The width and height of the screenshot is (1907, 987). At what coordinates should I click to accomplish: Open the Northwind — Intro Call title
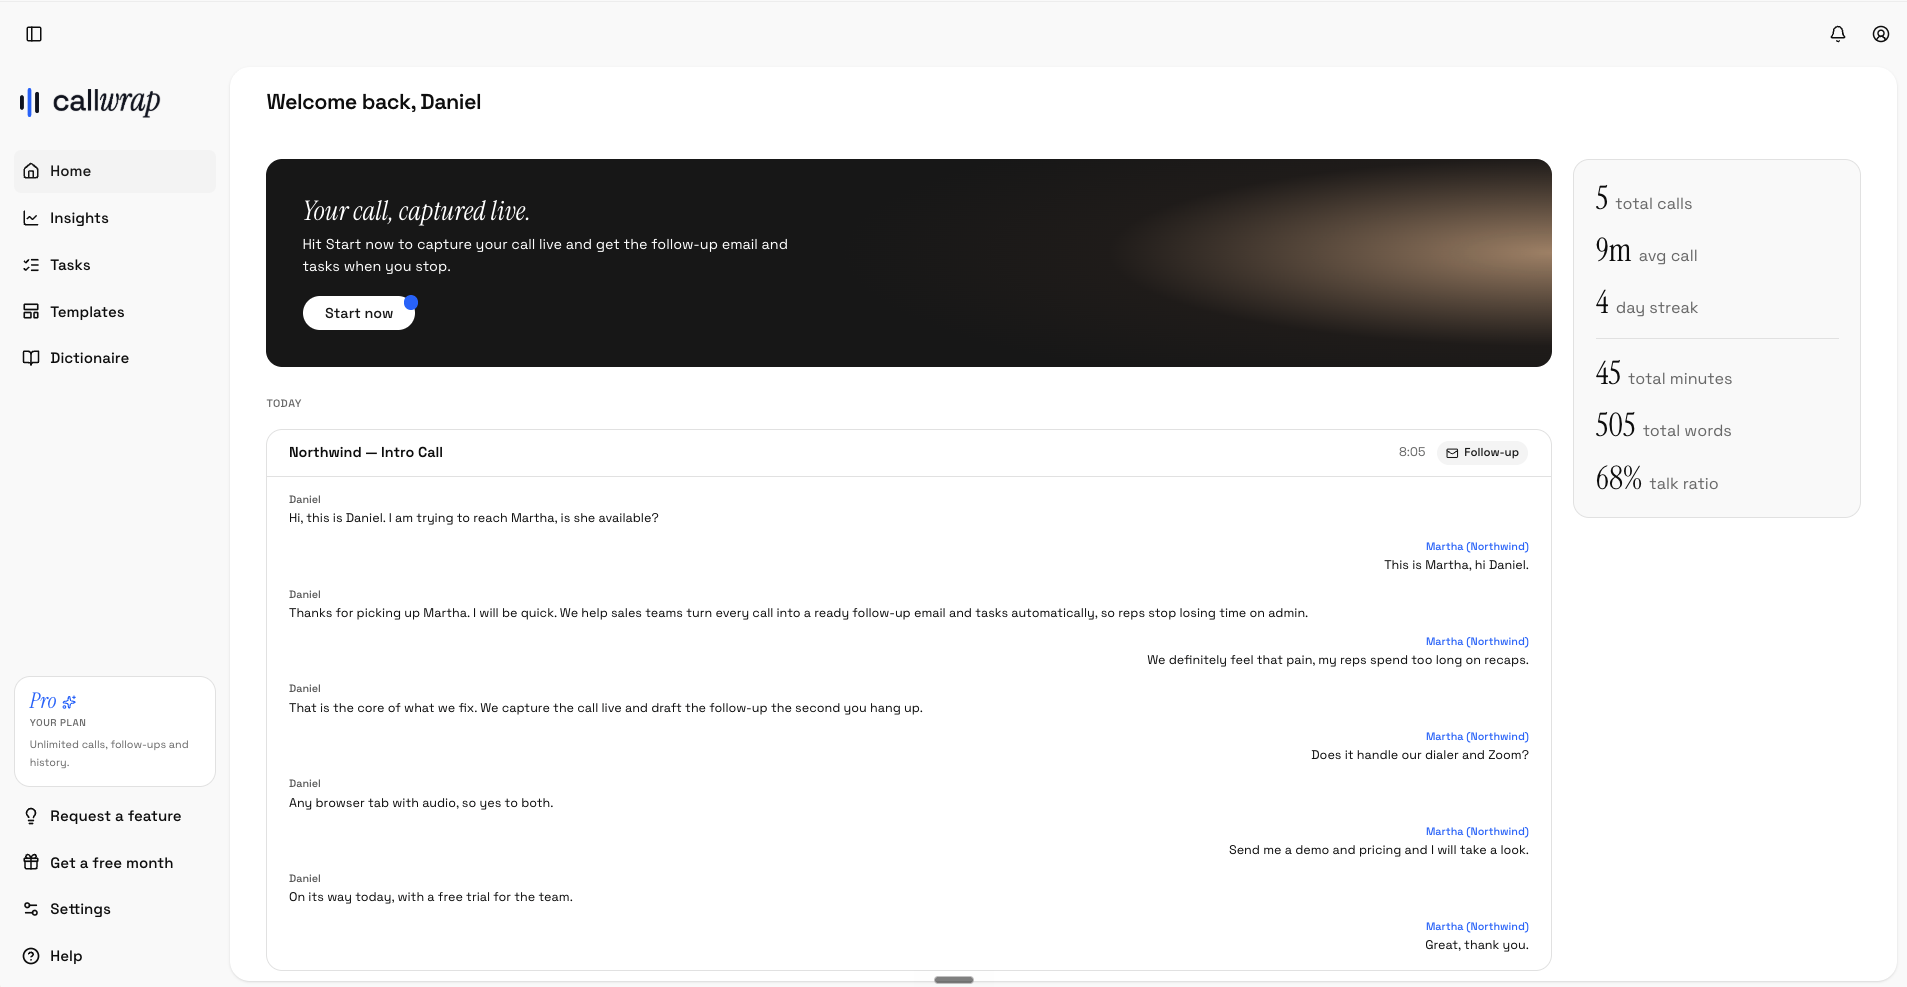(366, 452)
